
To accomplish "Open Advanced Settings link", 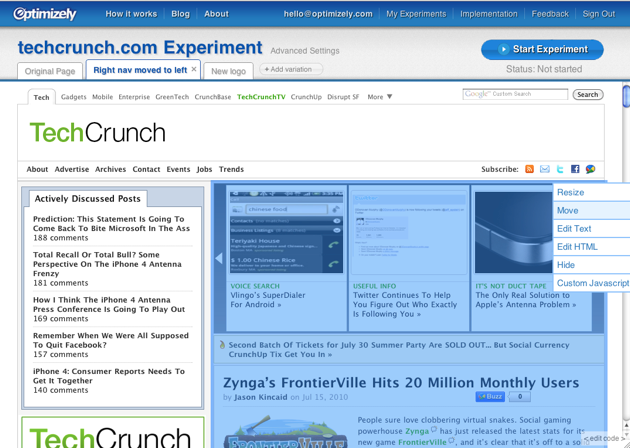I will click(305, 51).
